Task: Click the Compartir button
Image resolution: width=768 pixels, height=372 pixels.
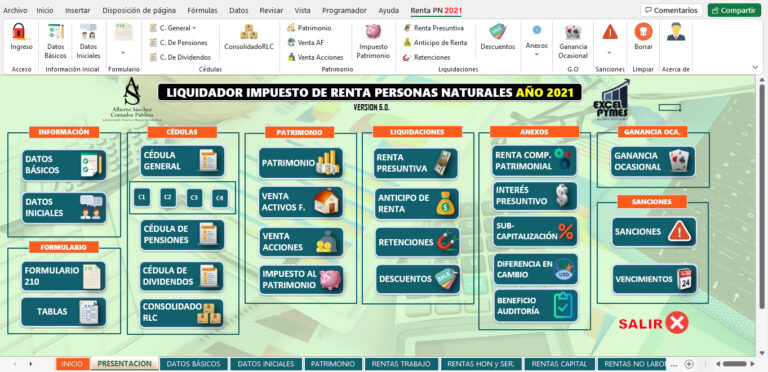Action: click(734, 10)
